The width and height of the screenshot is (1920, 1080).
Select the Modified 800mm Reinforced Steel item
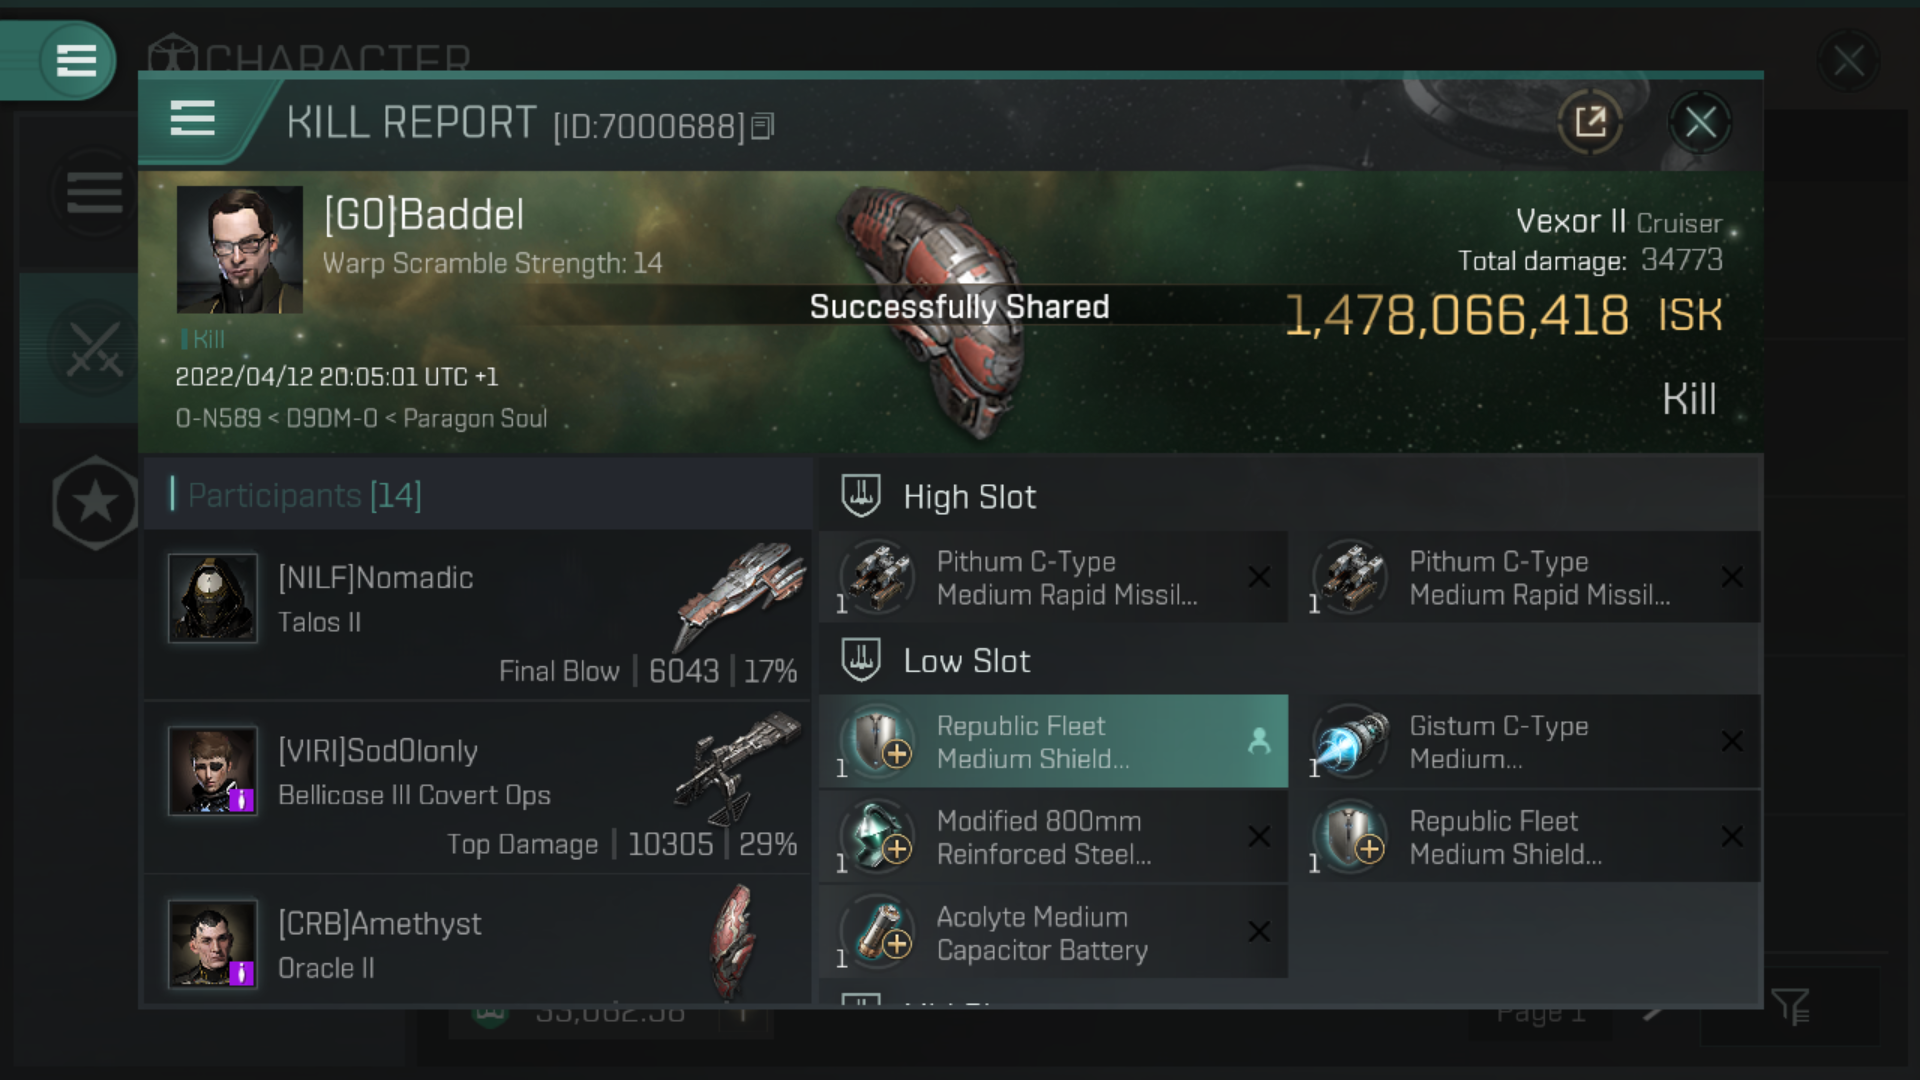[x=1053, y=837]
